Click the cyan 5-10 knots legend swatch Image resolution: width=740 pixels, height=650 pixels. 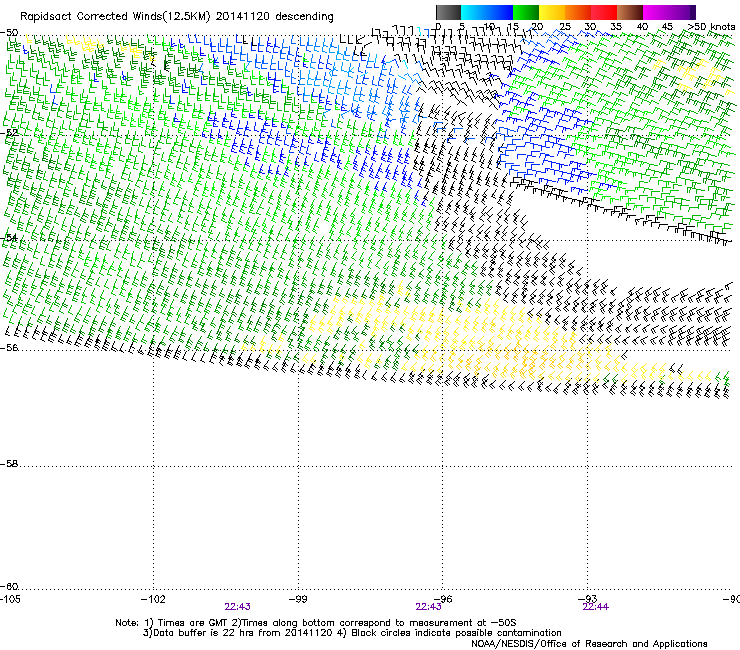(x=474, y=12)
